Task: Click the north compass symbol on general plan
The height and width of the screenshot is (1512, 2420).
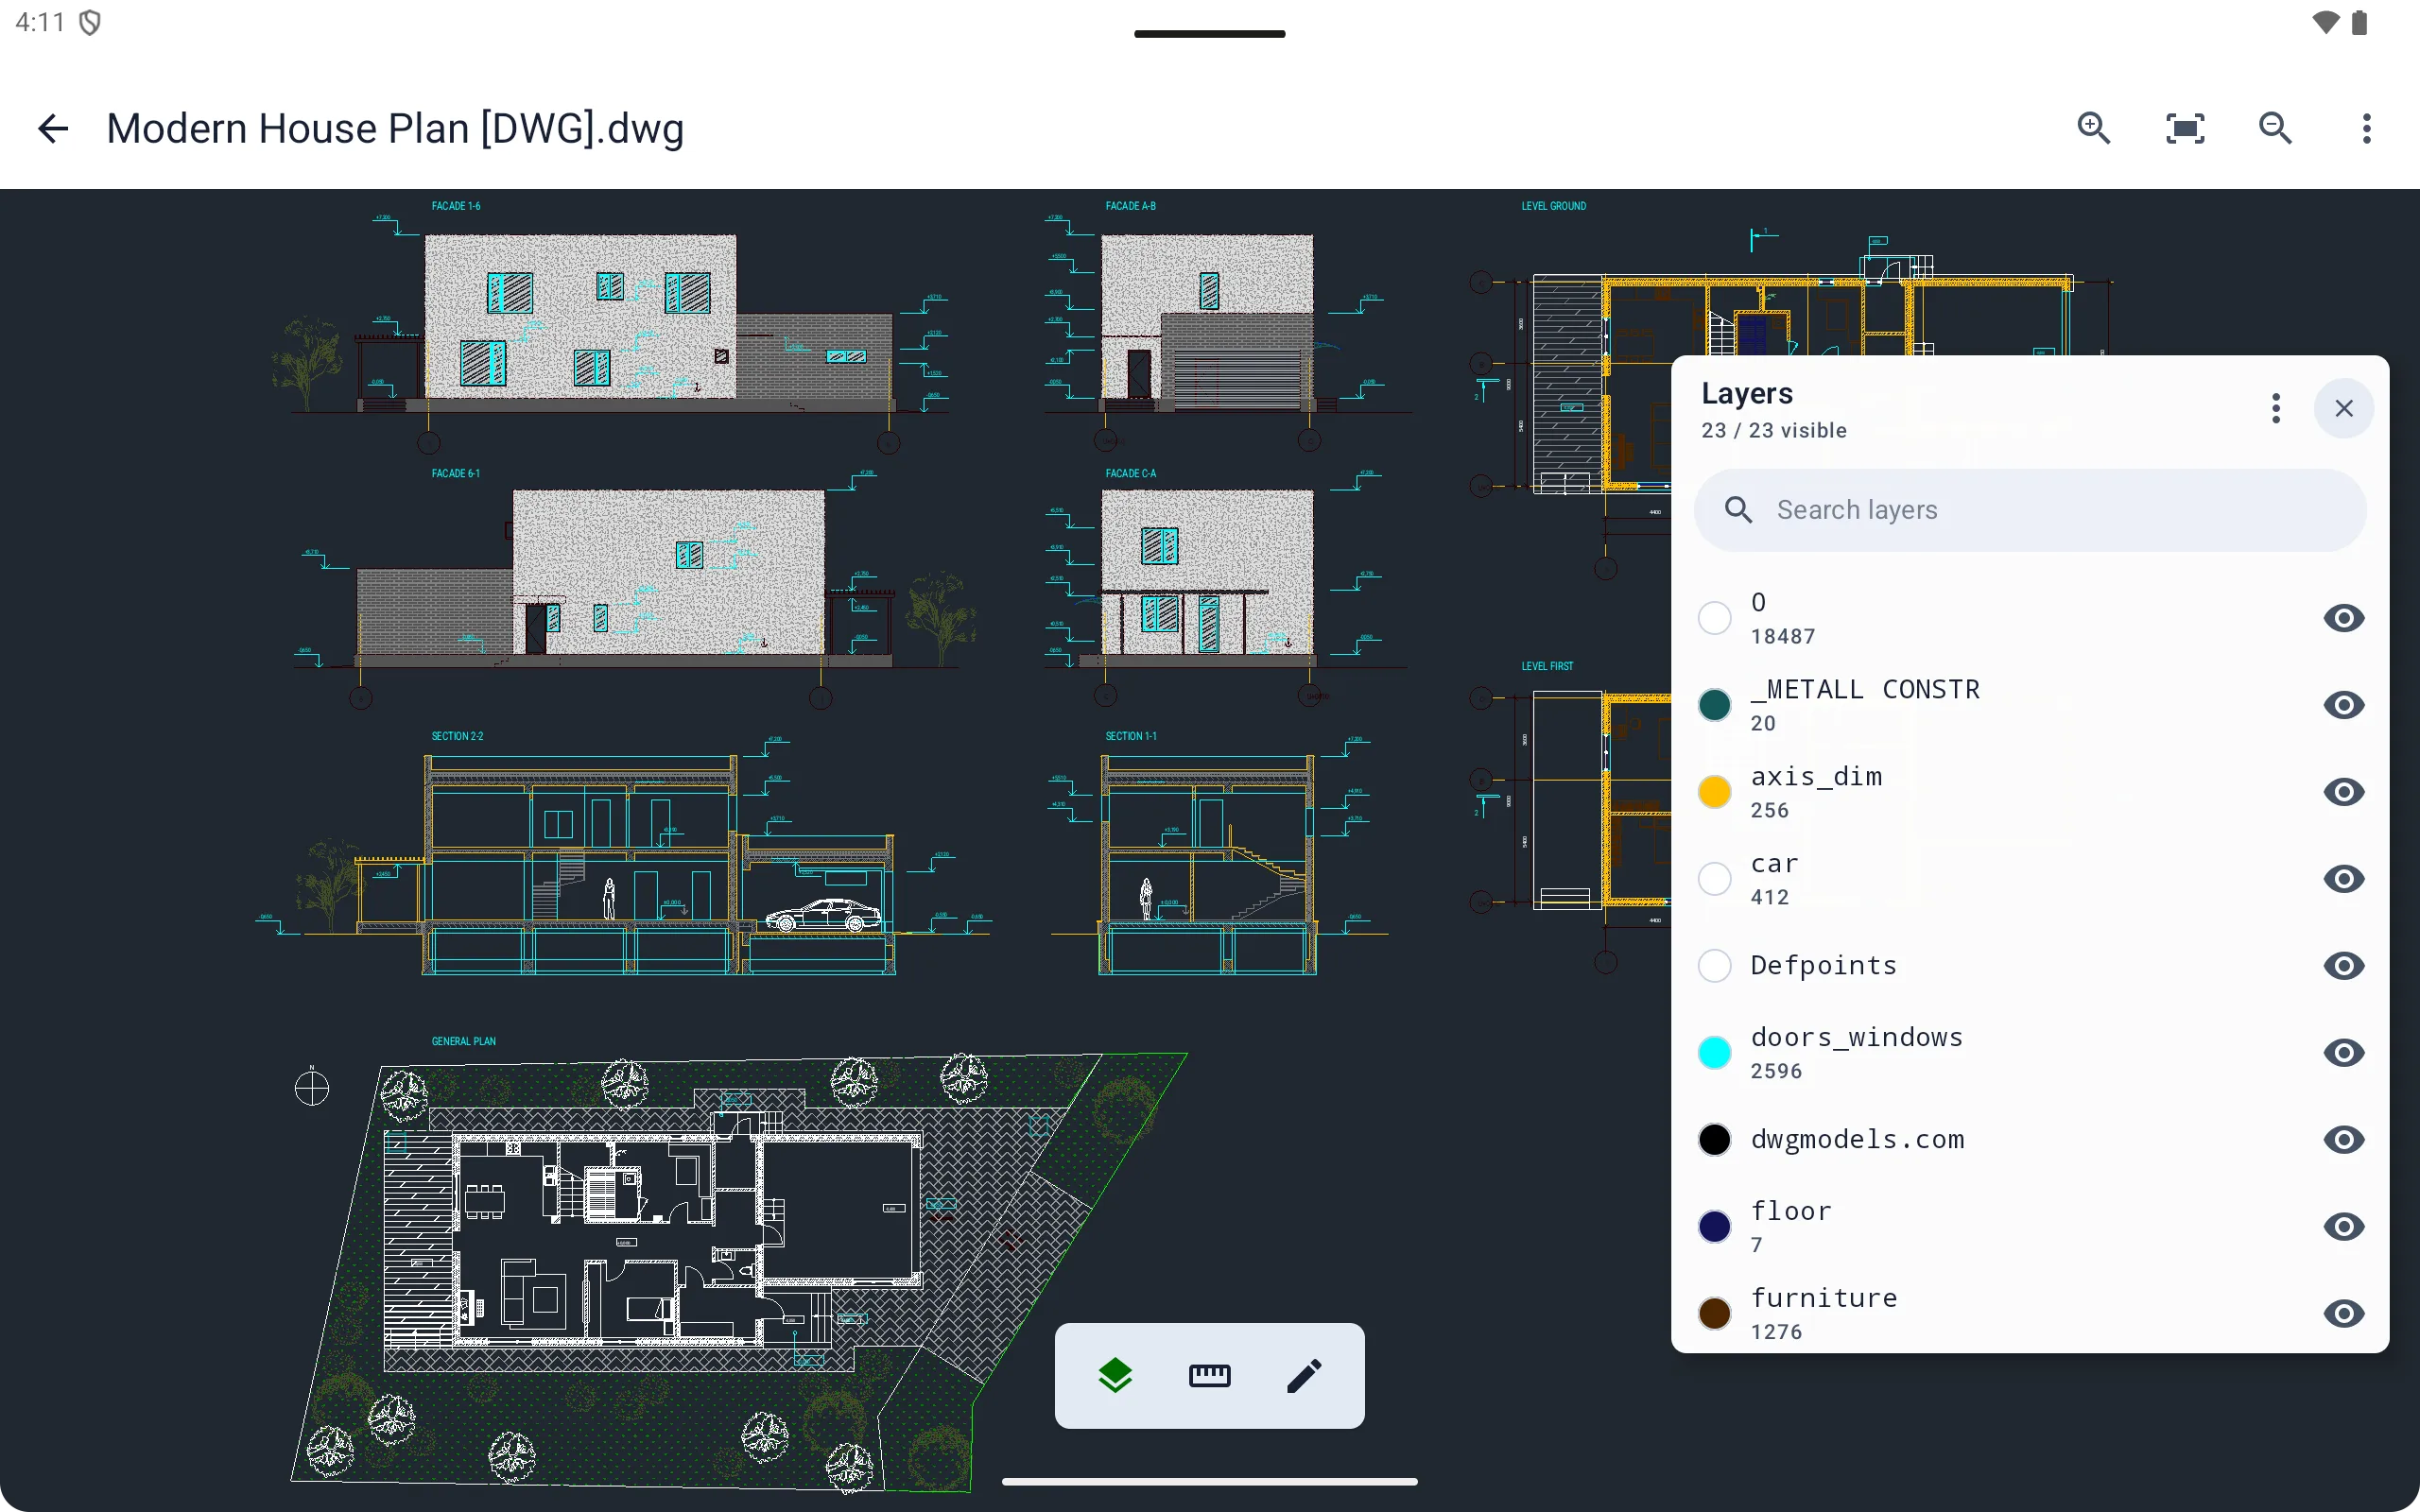Action: click(x=312, y=1087)
